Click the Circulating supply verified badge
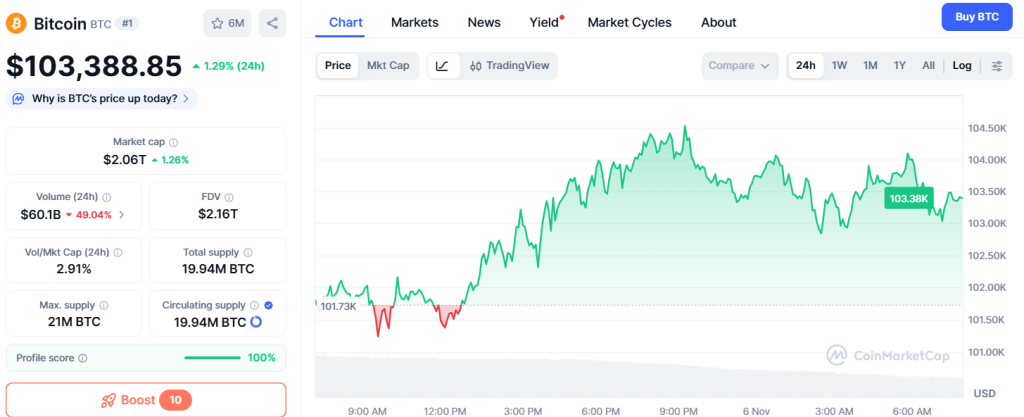The width and height of the screenshot is (1024, 417). tap(268, 305)
